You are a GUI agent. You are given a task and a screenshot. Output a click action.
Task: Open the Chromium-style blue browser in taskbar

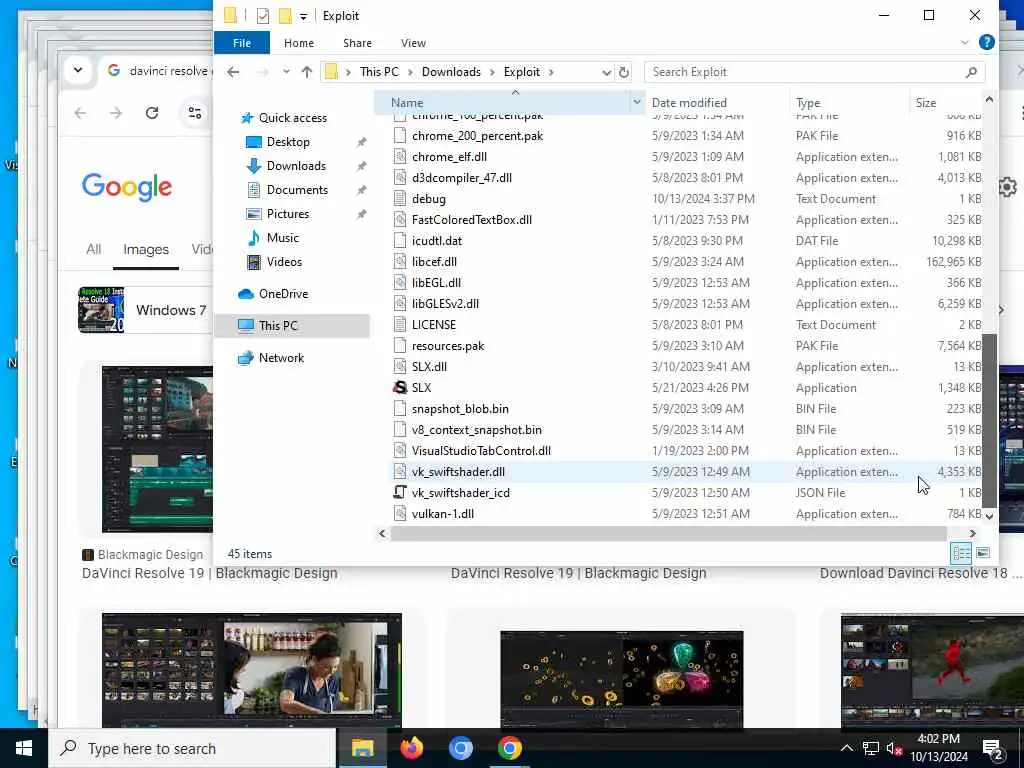(460, 748)
